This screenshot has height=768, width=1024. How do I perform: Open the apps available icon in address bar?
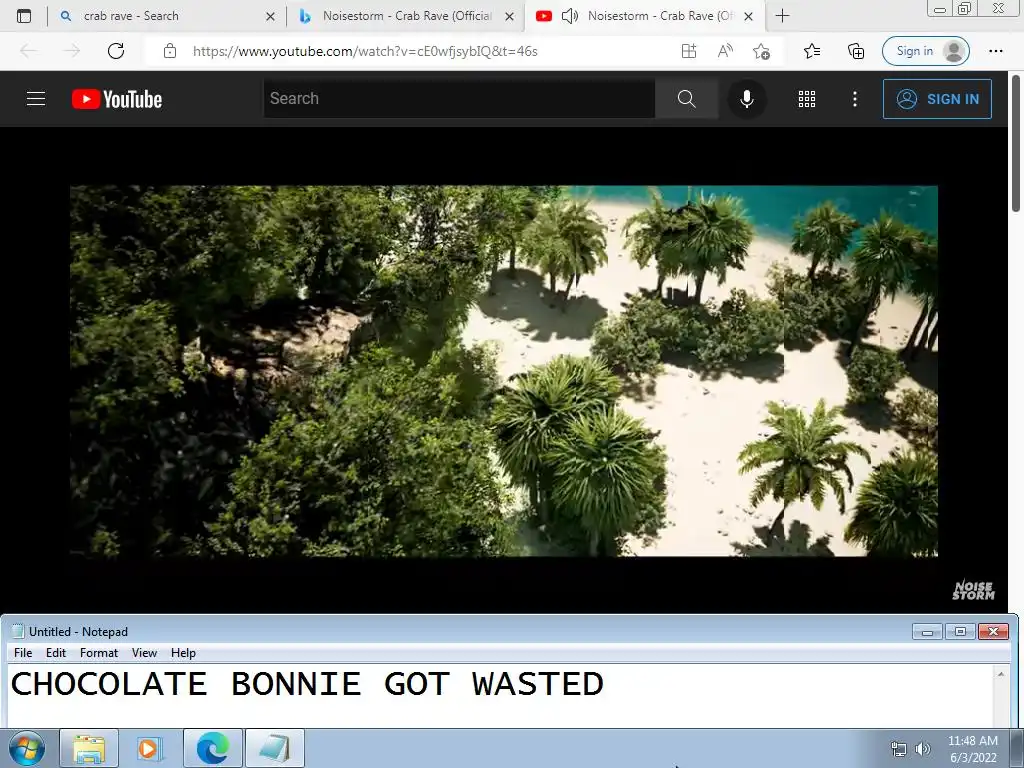click(689, 51)
